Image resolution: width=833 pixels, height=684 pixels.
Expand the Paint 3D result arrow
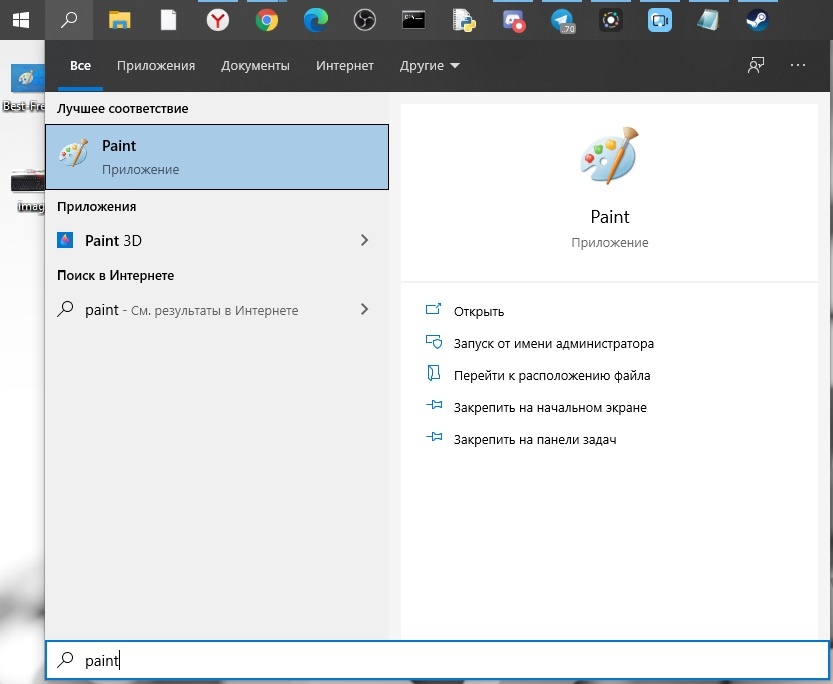click(x=364, y=240)
